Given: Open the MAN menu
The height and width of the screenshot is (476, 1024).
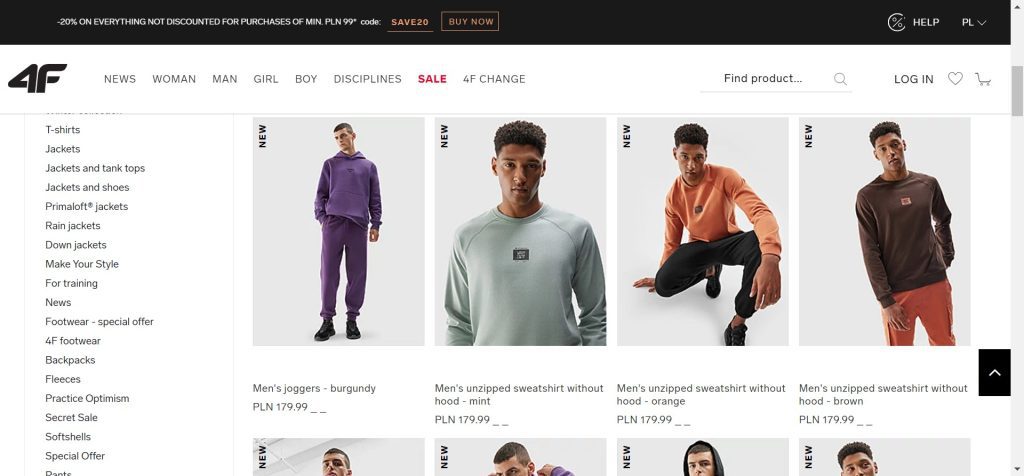Looking at the screenshot, I should tap(225, 79).
